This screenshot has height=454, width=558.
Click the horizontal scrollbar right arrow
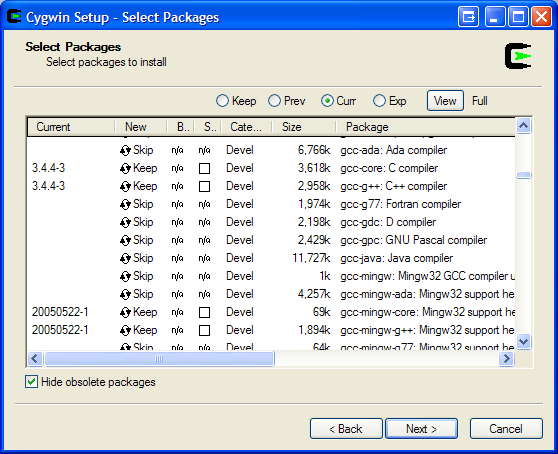coord(506,359)
